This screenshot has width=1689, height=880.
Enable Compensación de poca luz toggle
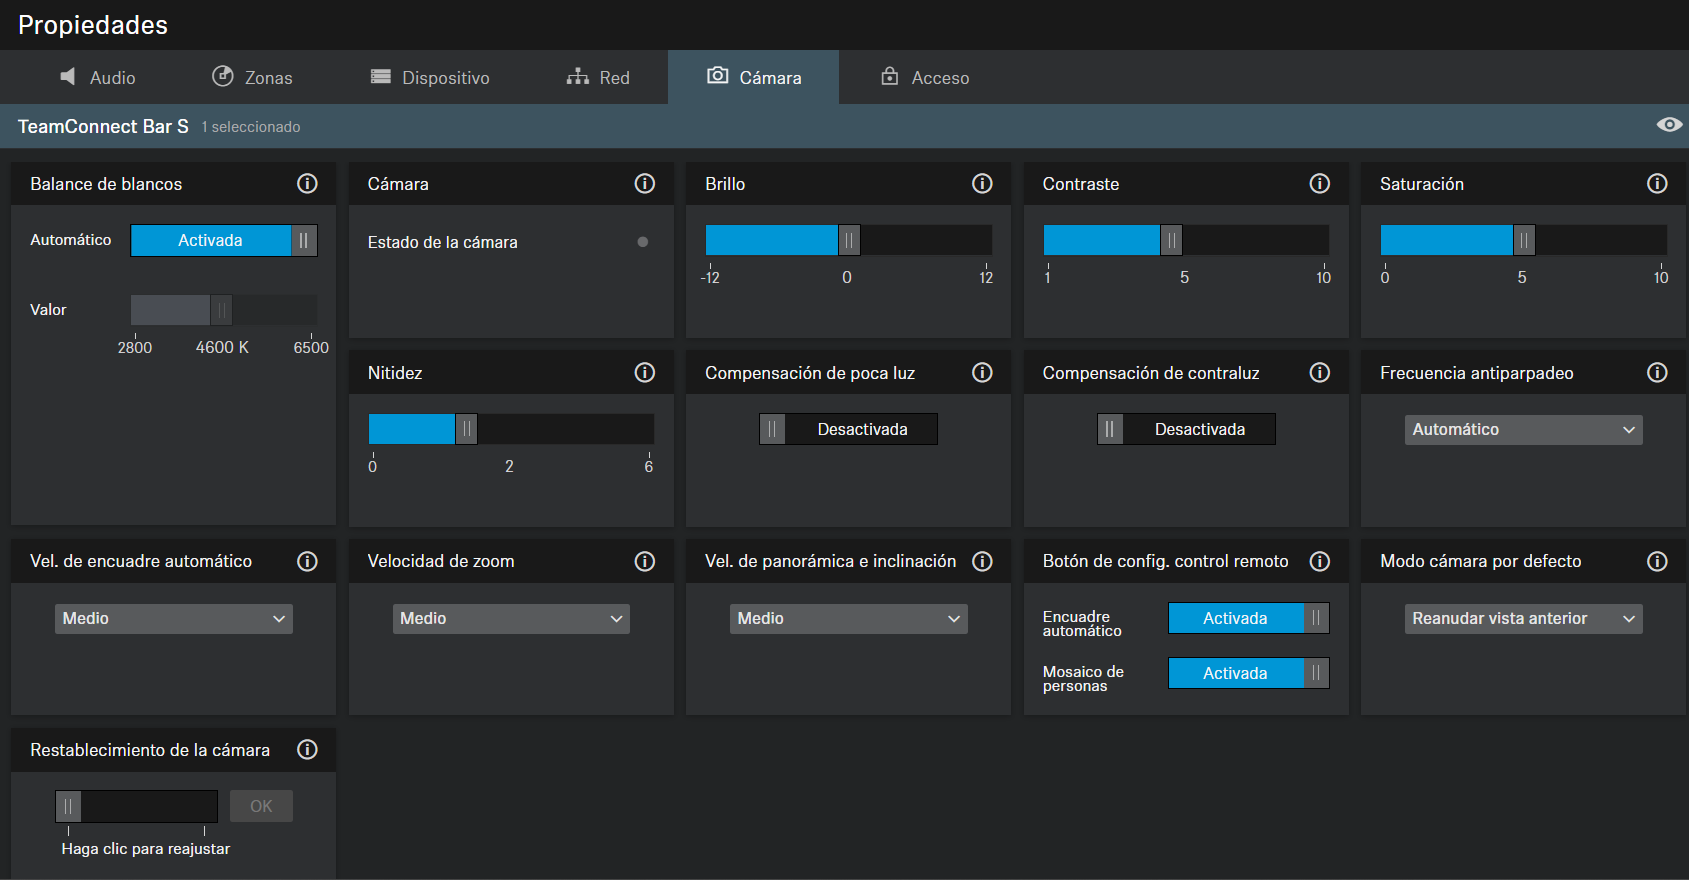click(848, 430)
